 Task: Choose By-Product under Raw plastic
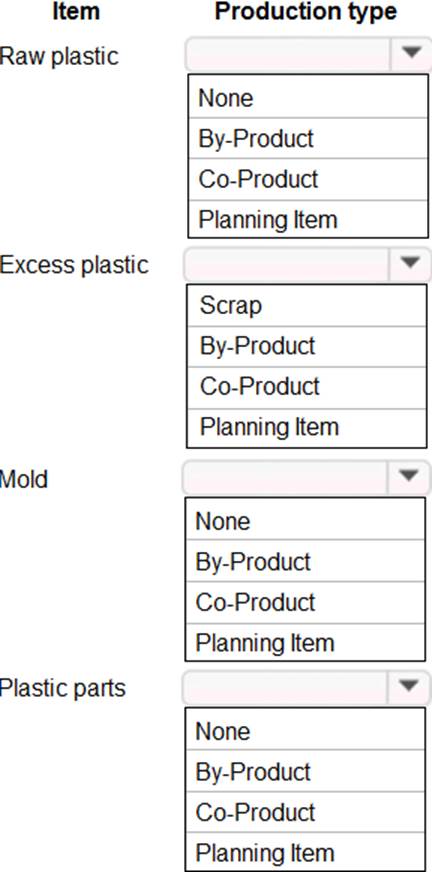[308, 138]
